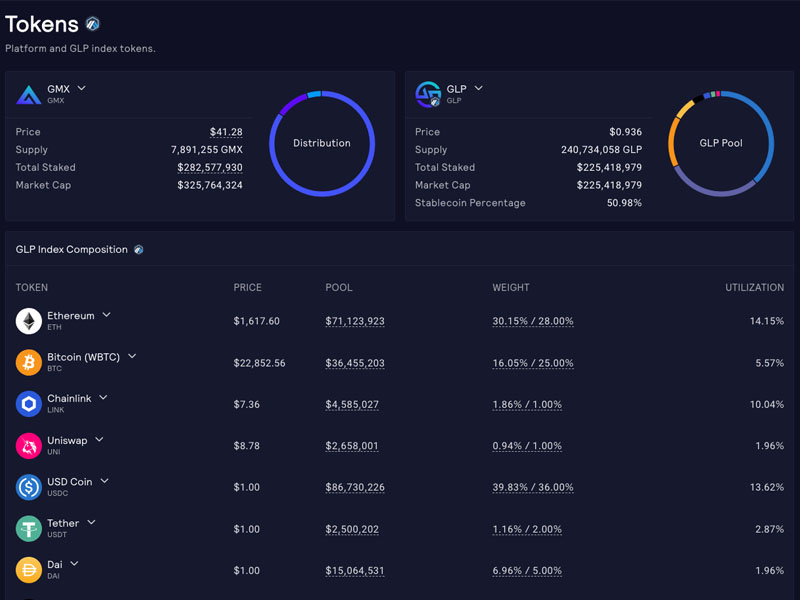Image resolution: width=800 pixels, height=600 pixels.
Task: Click the GMX price $41.28
Action: (x=226, y=132)
